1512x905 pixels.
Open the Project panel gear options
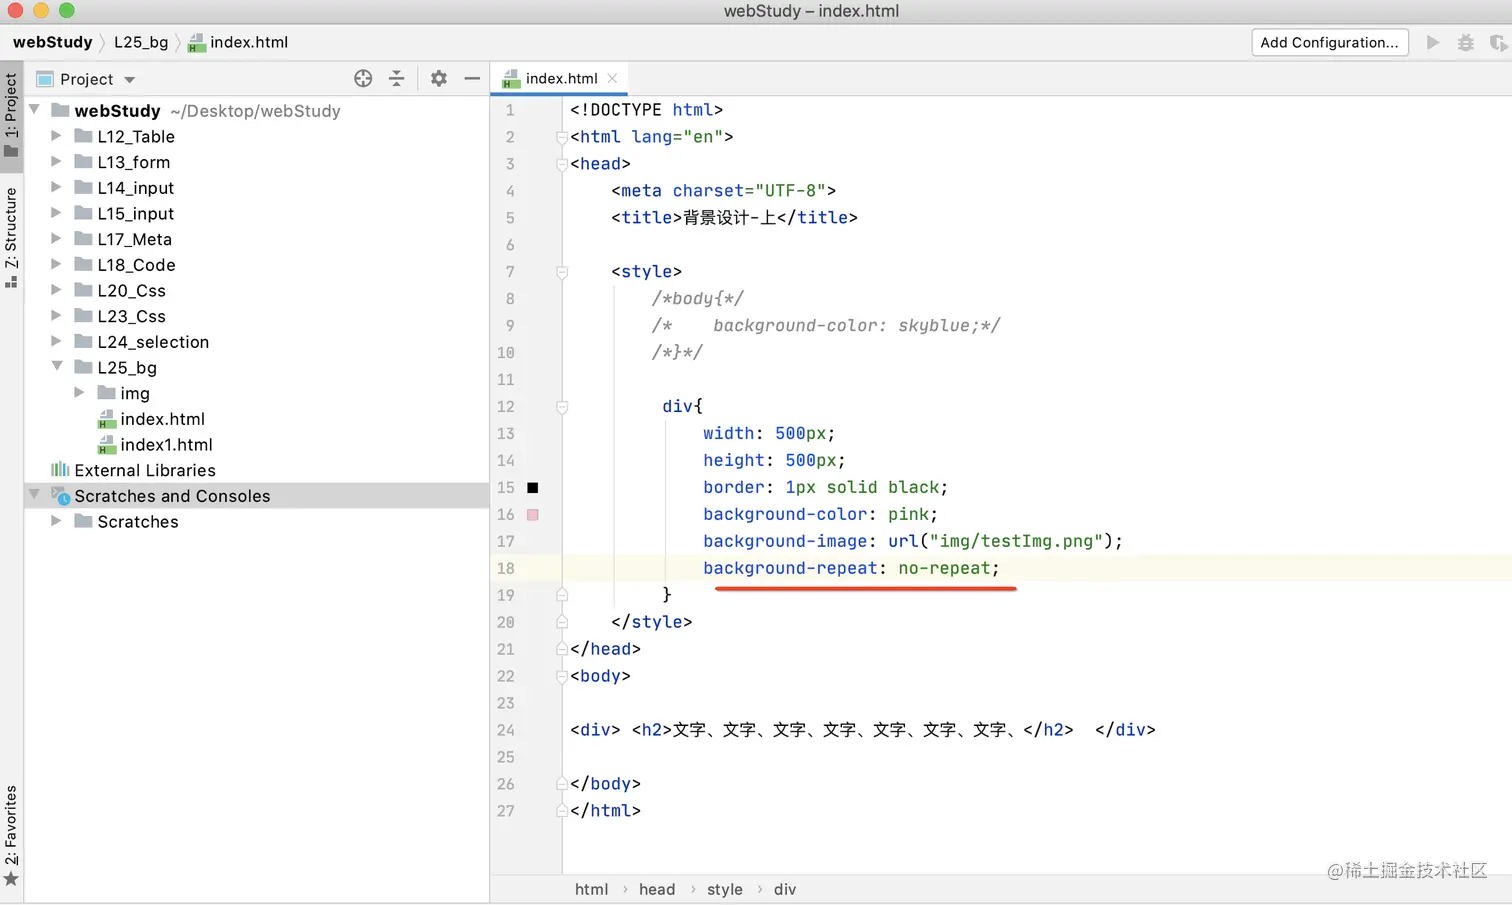point(438,79)
